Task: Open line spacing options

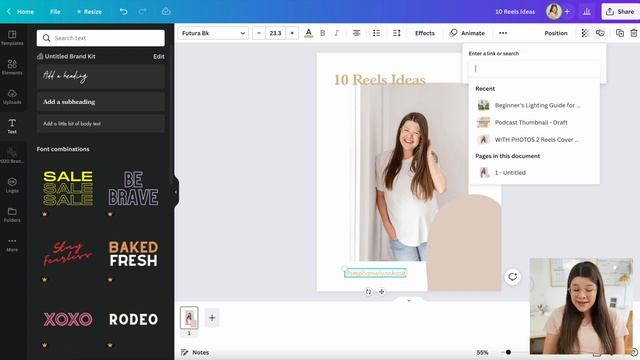Action: coord(396,33)
